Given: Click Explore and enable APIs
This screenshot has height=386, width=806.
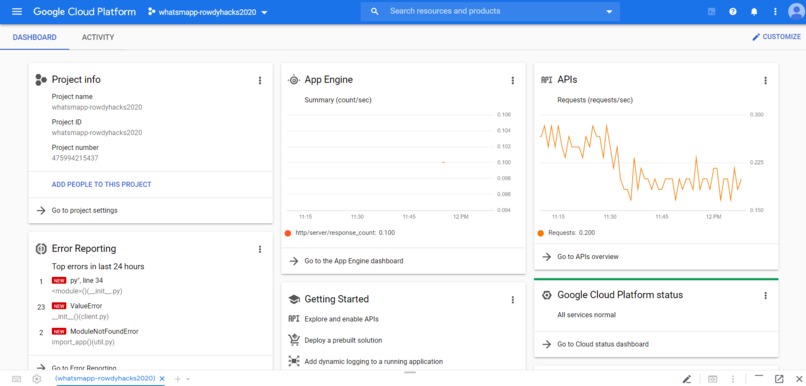Looking at the screenshot, I should click(341, 319).
